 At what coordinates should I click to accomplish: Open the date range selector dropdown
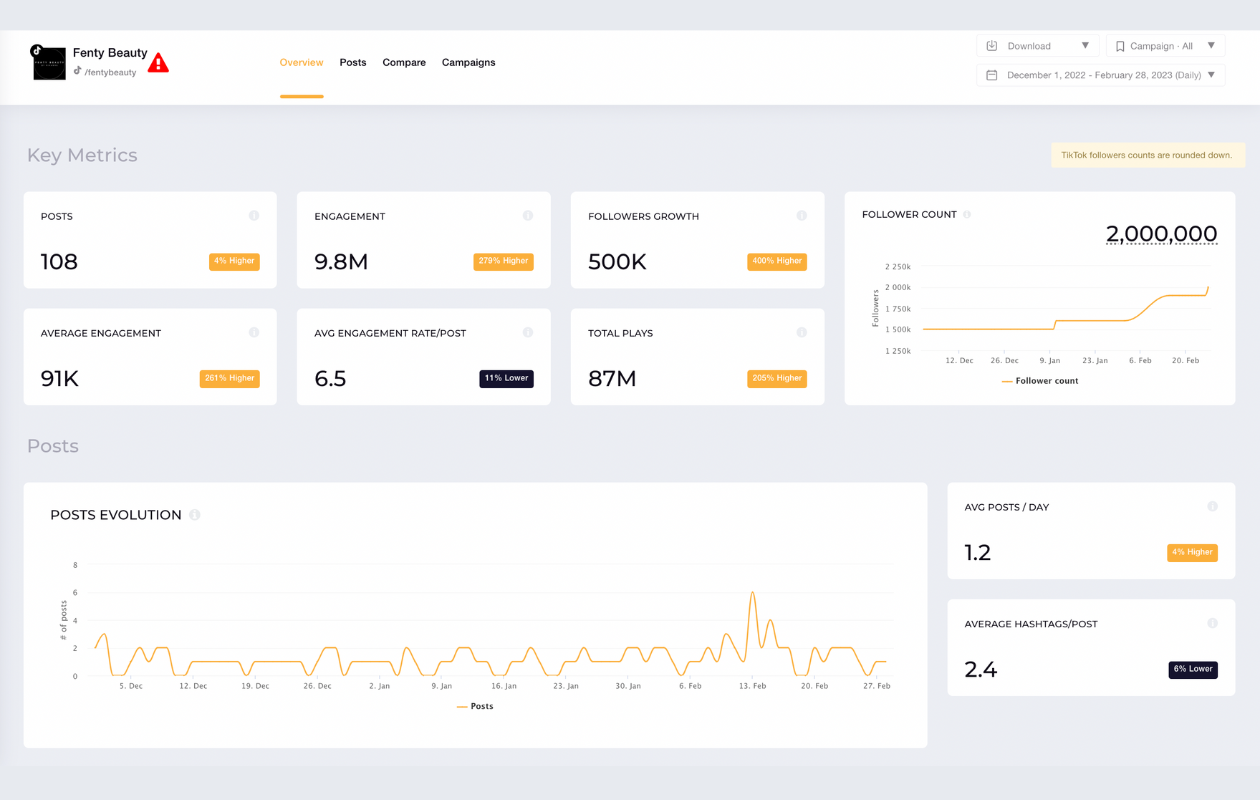click(x=1101, y=75)
